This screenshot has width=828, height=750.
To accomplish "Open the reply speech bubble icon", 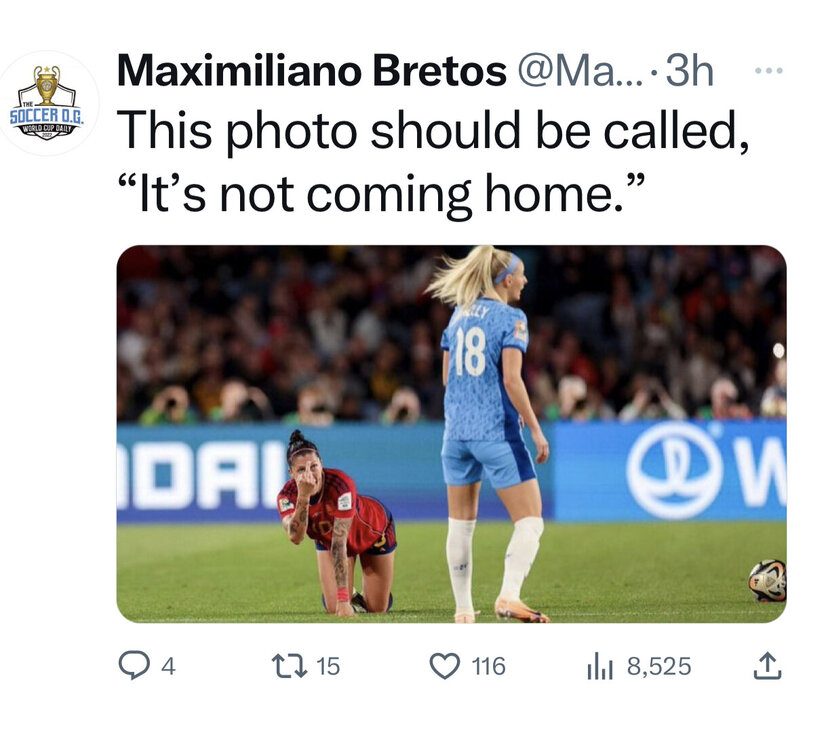I will click(133, 666).
